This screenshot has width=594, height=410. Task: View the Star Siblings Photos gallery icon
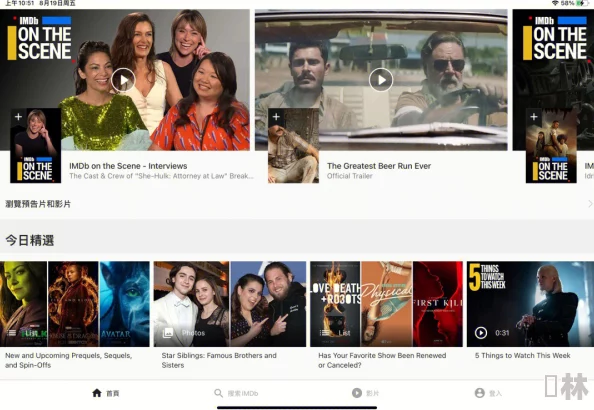167,333
